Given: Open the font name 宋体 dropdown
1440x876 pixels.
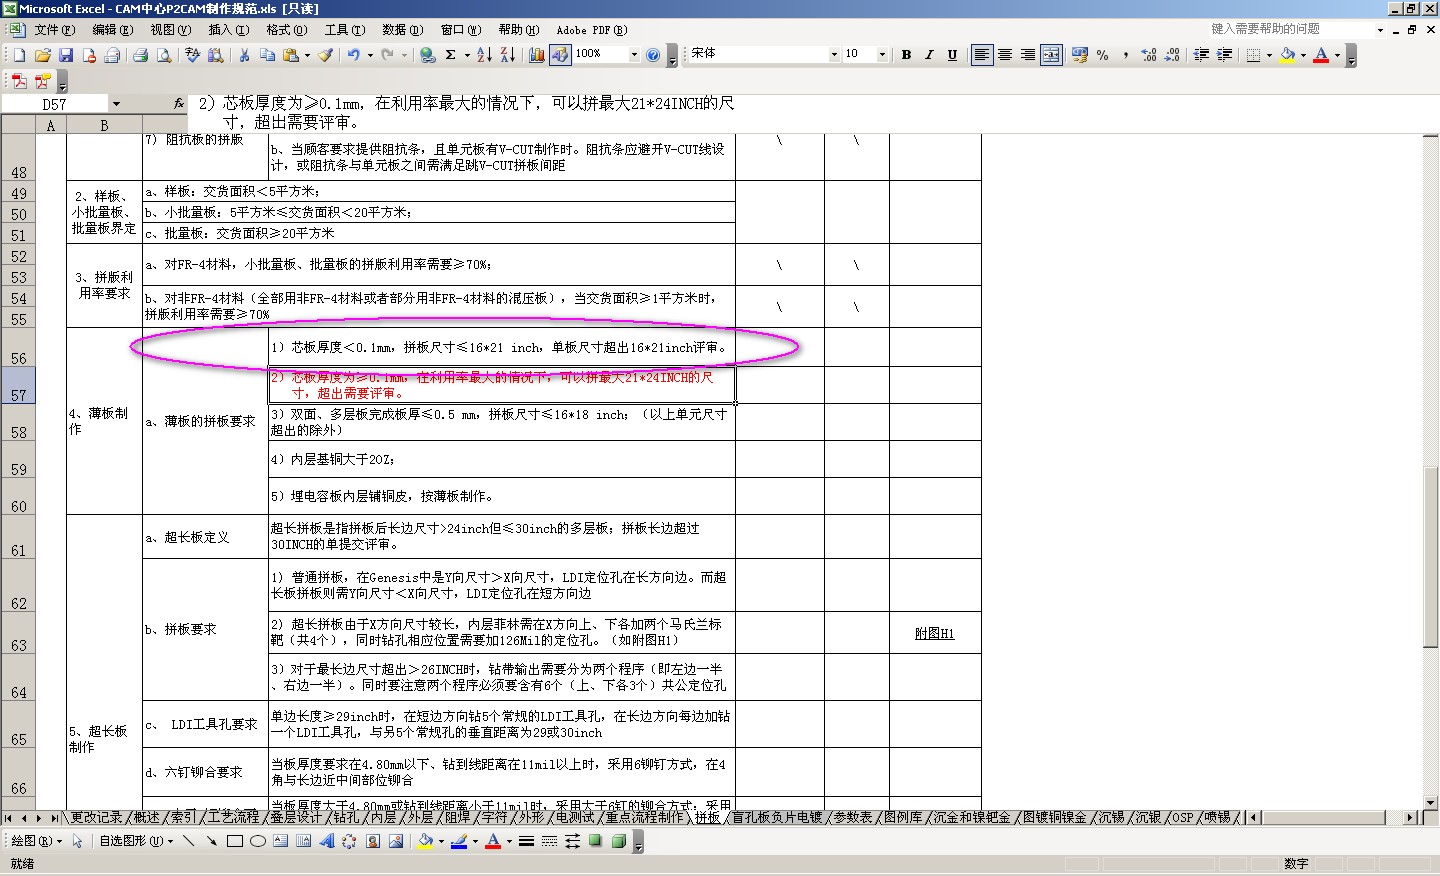Looking at the screenshot, I should click(834, 55).
